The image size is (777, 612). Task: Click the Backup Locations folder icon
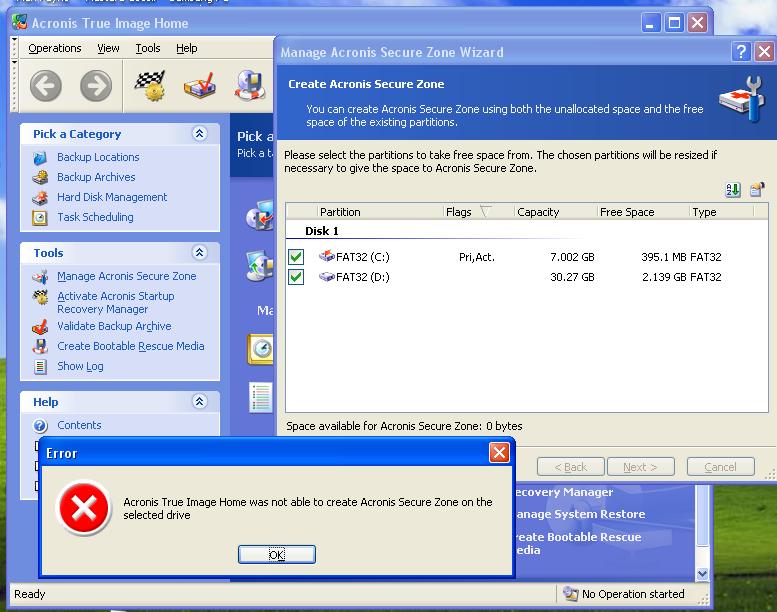click(x=40, y=158)
